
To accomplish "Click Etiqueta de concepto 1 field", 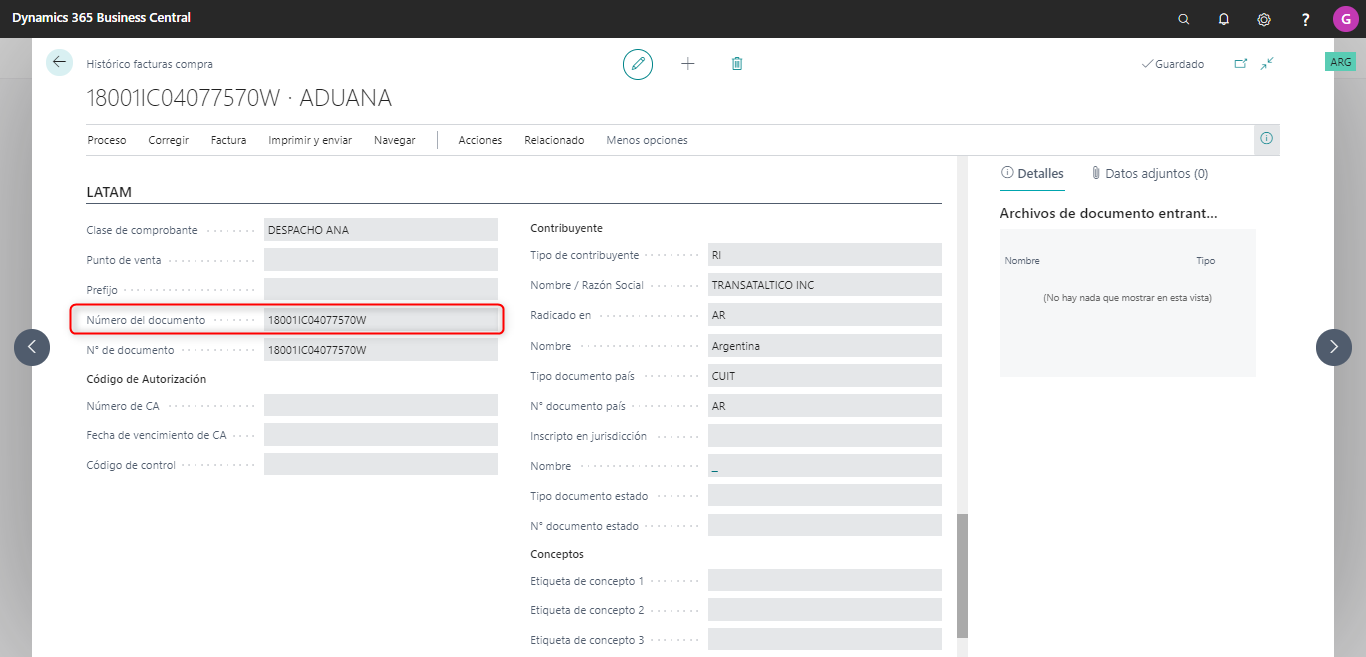I will 825,580.
